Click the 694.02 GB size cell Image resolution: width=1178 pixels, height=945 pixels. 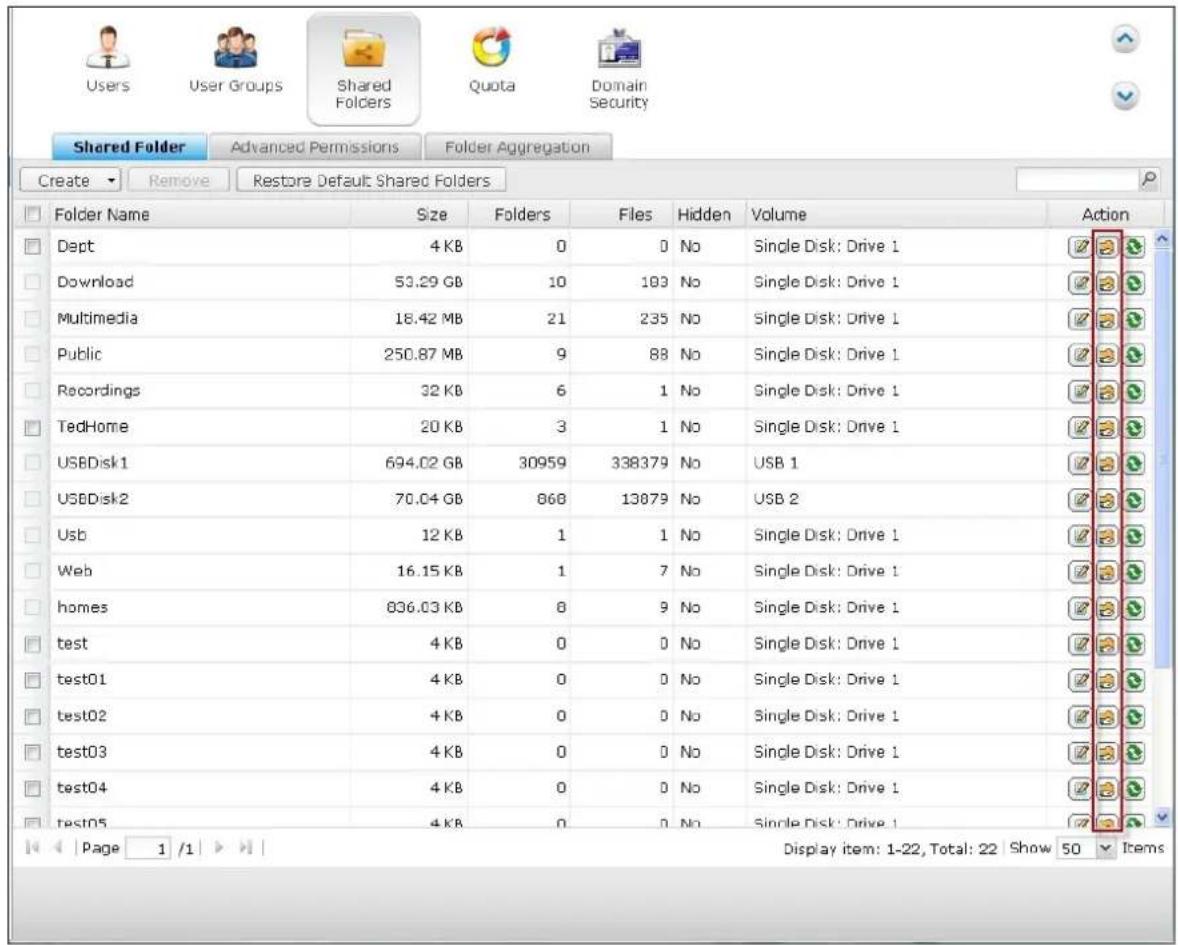(424, 463)
